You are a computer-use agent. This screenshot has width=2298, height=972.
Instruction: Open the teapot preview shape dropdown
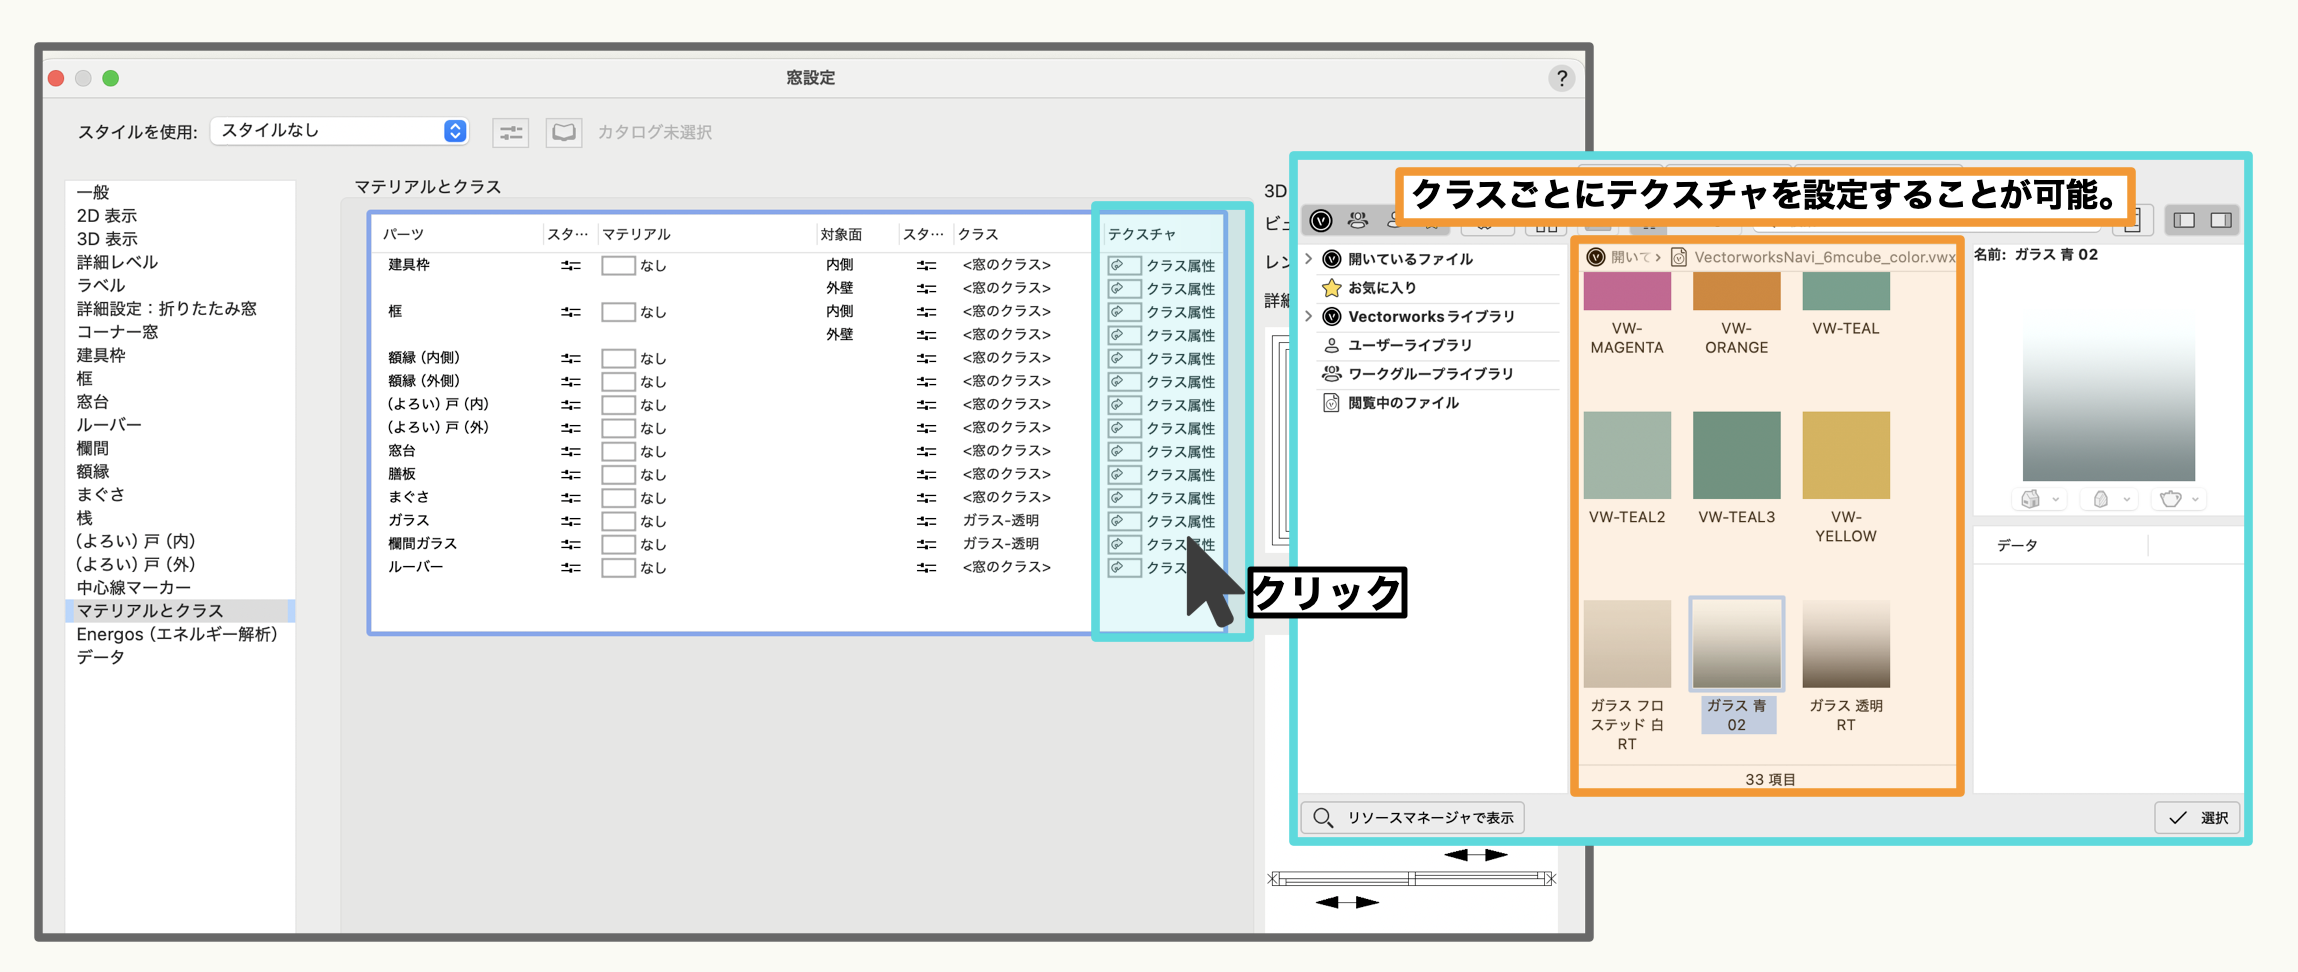point(2179,499)
